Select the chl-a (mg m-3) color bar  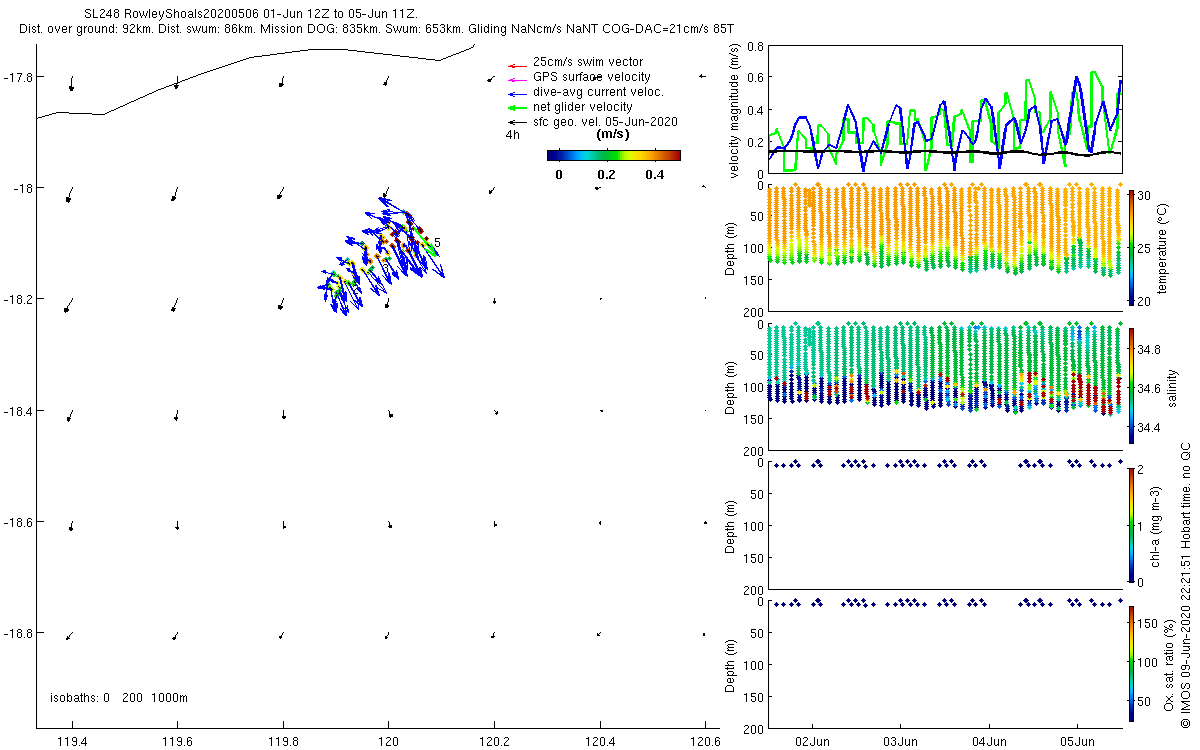1130,524
